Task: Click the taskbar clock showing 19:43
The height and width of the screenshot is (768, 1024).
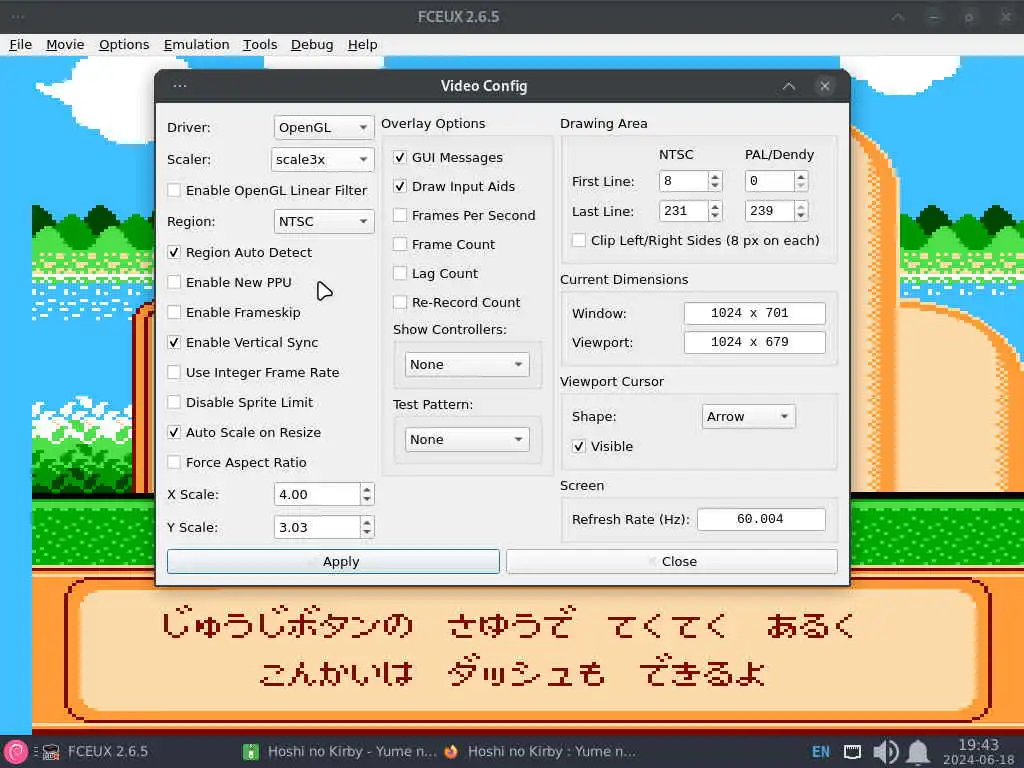Action: [x=978, y=752]
